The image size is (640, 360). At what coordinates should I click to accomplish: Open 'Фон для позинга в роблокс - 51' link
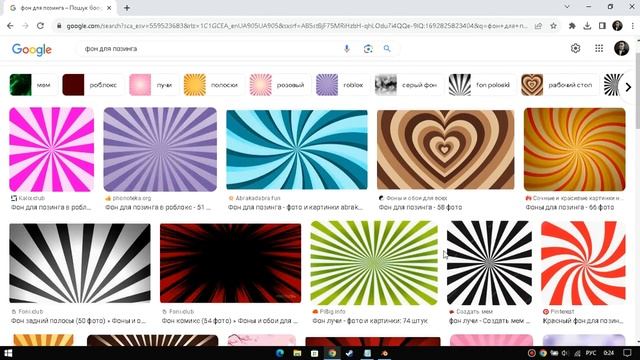(158, 207)
